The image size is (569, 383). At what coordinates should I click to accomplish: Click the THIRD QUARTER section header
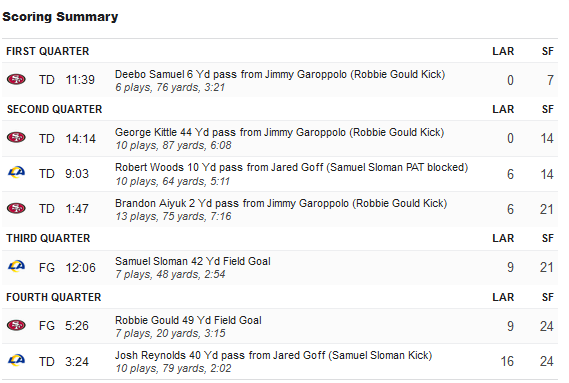click(x=48, y=238)
